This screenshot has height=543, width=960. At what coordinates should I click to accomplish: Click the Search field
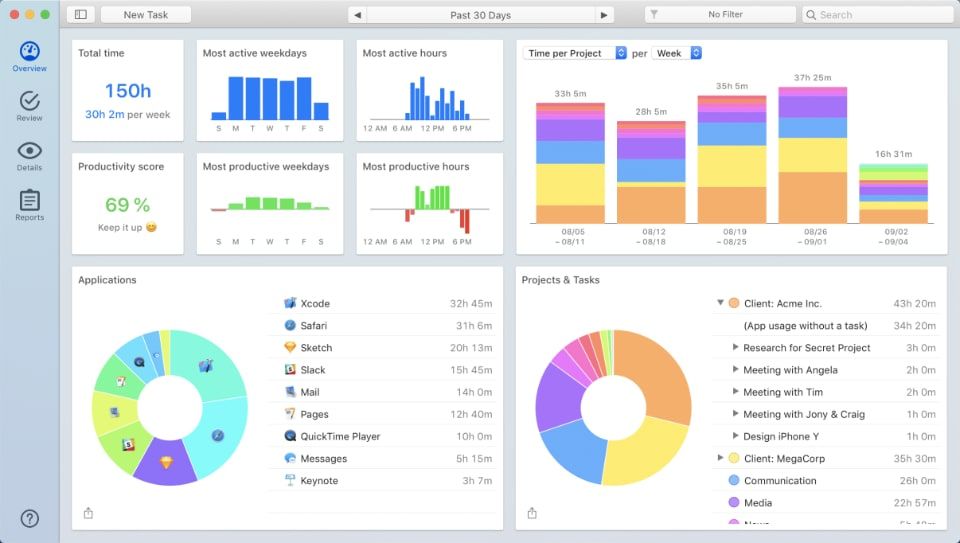(877, 15)
